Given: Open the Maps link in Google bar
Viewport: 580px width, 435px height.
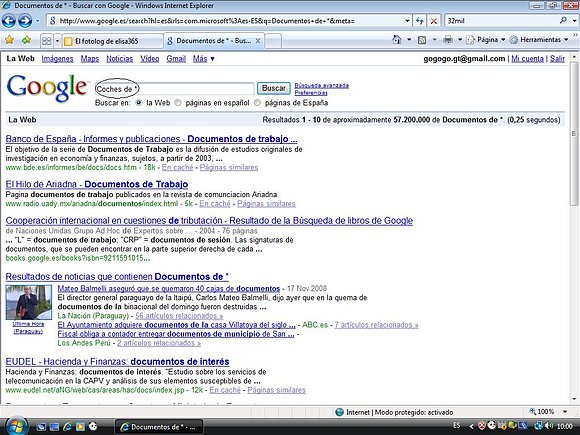Looking at the screenshot, I should point(90,59).
